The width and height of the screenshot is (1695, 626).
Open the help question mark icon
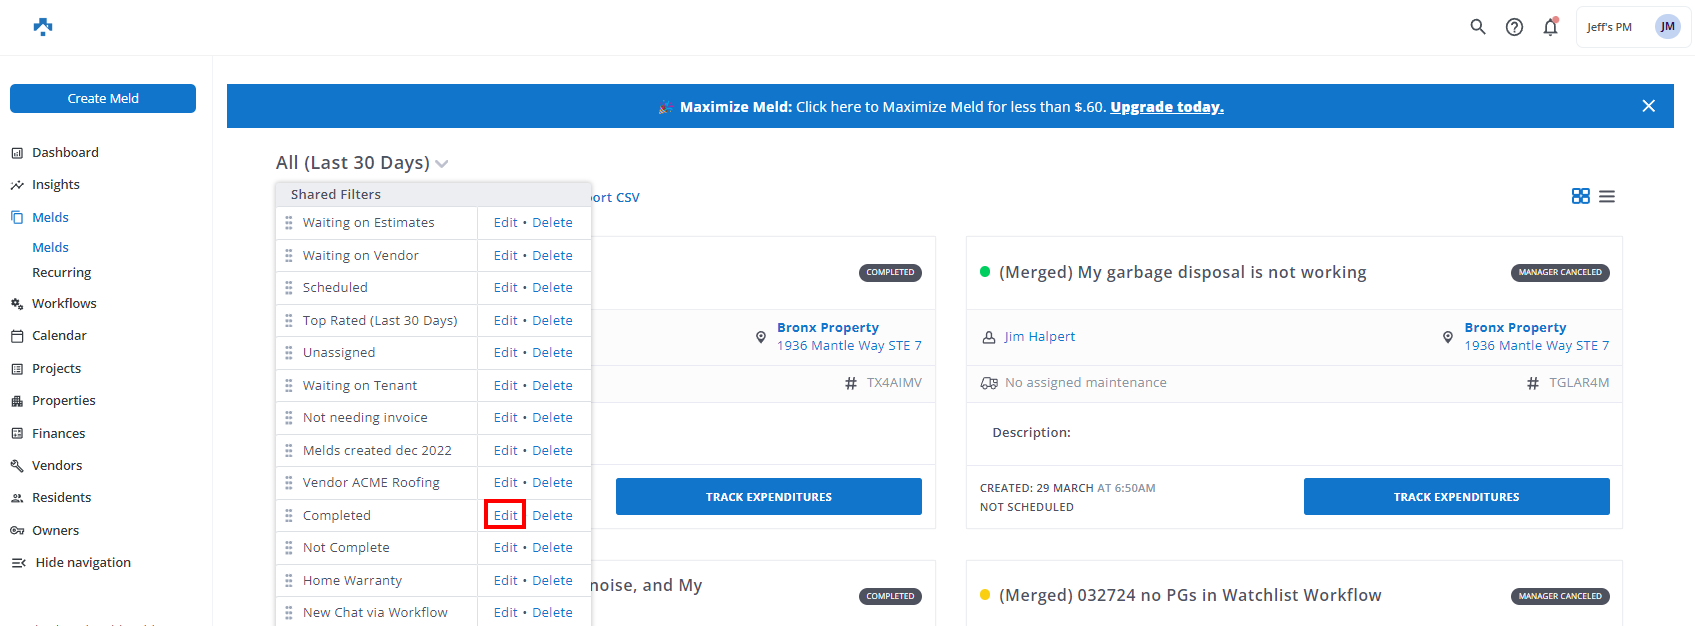click(1514, 27)
